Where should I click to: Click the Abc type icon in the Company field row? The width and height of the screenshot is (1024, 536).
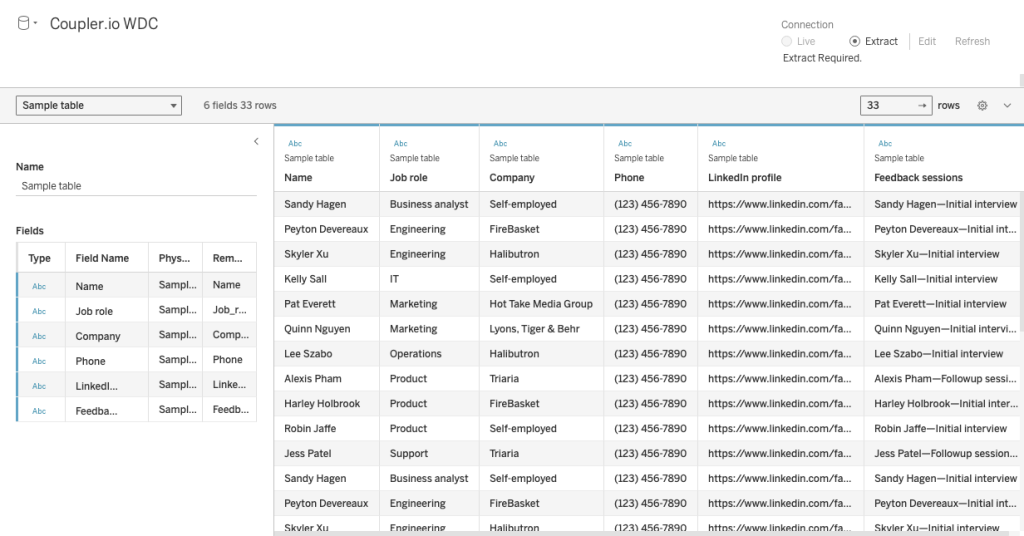39,336
